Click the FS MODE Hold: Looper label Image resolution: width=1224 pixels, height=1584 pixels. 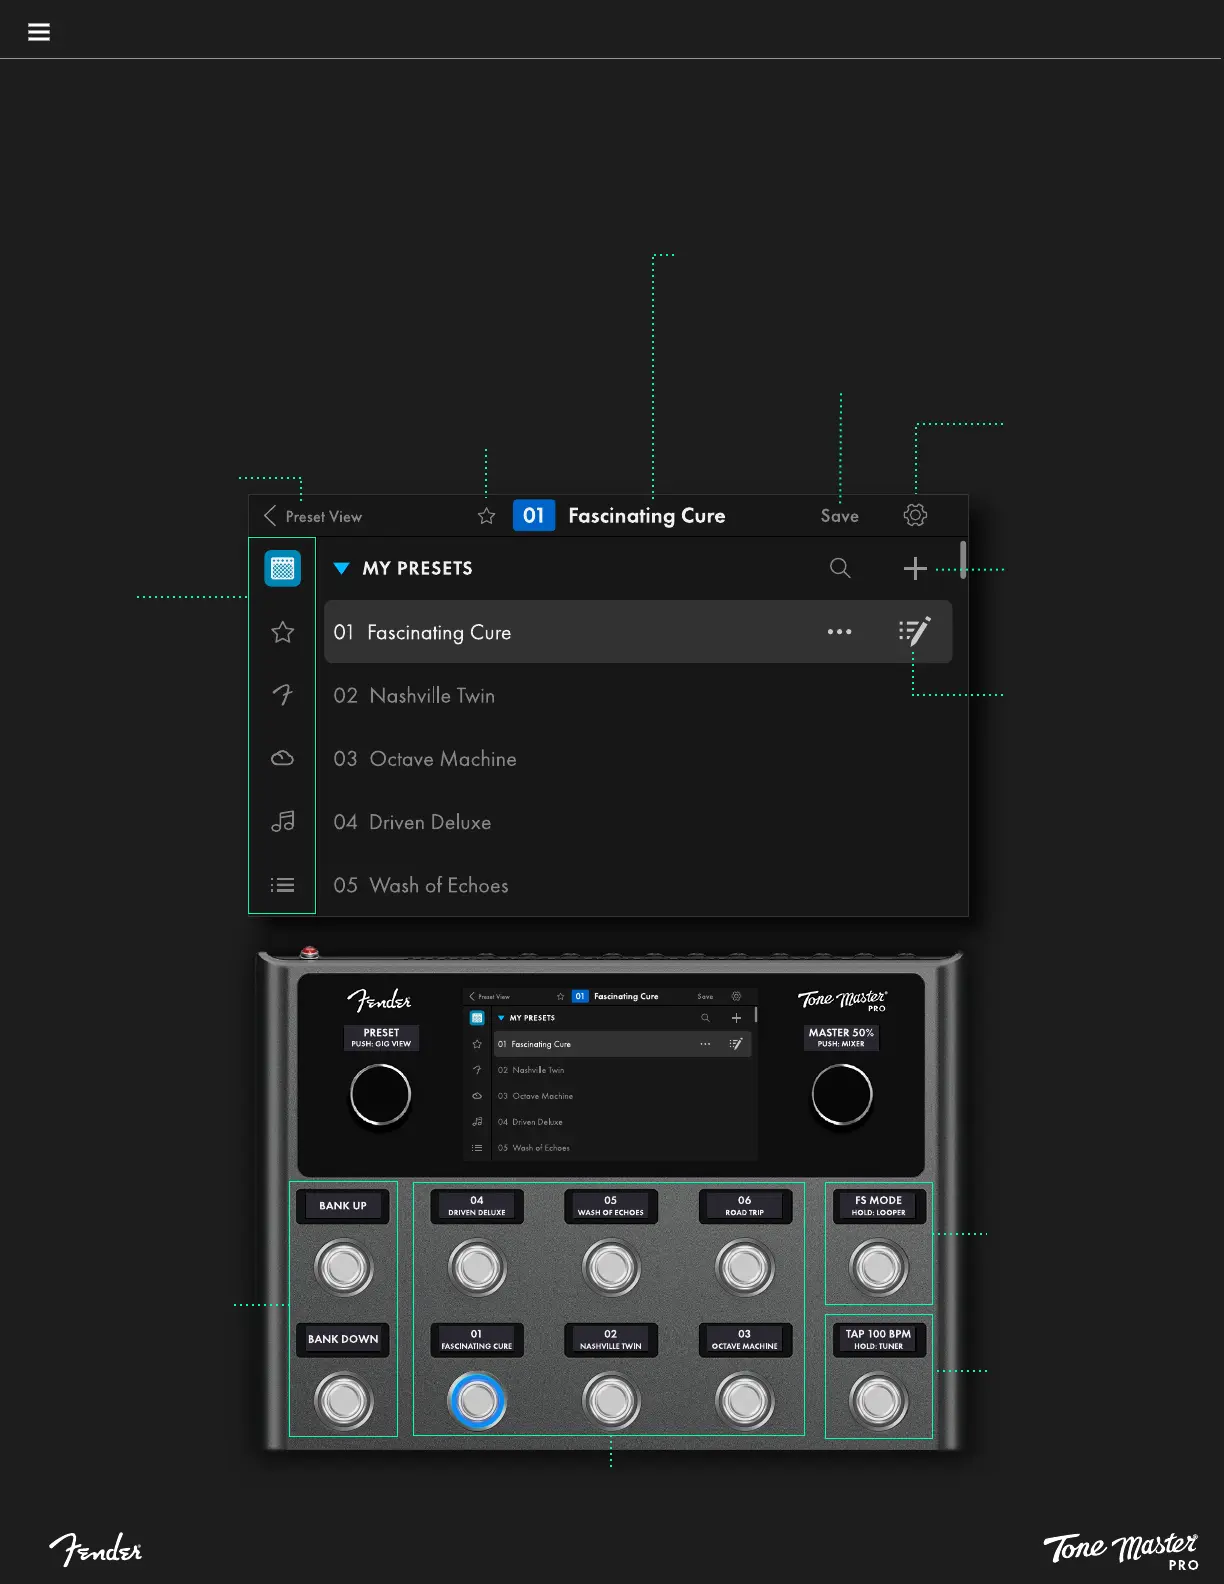click(x=879, y=1206)
